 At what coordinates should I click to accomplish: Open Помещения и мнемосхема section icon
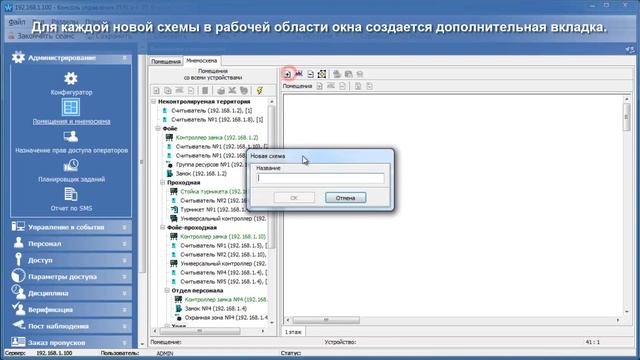point(71,107)
